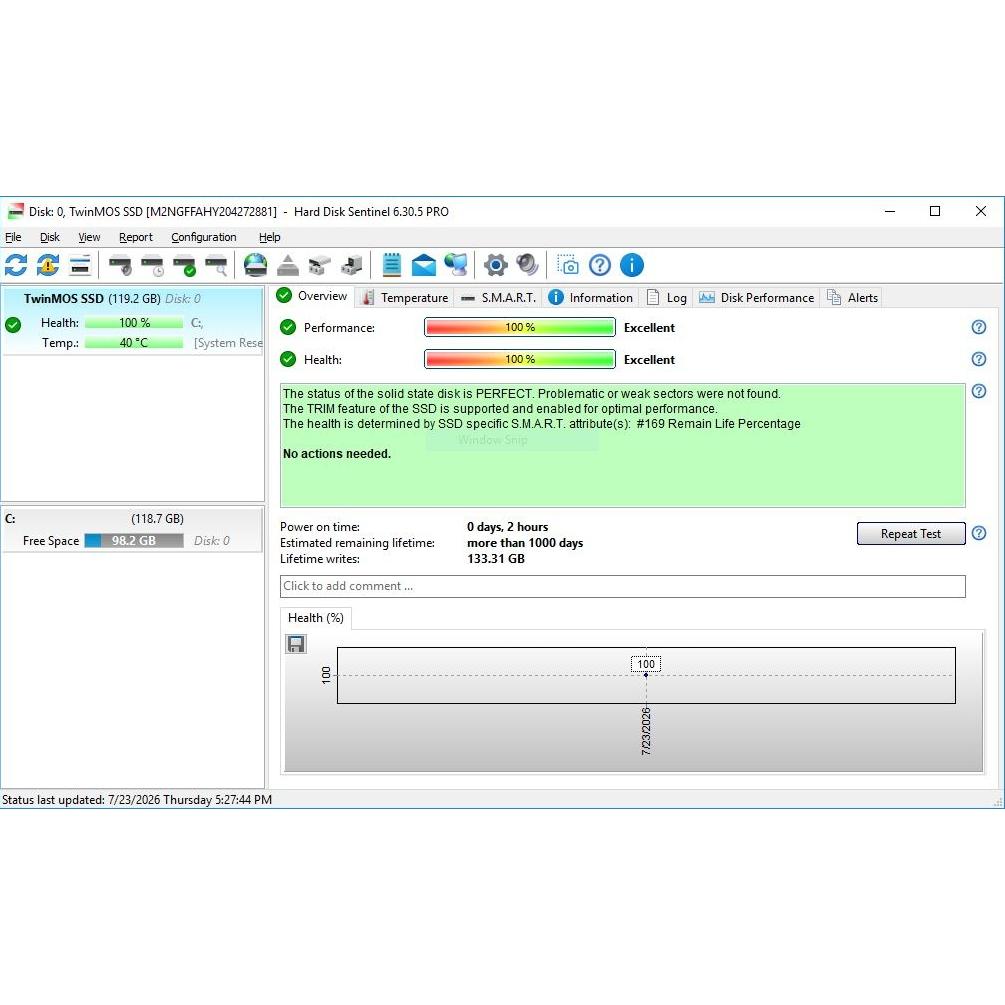Image resolution: width=1005 pixels, height=1005 pixels.
Task: Click the '0 days, 2 hours' power on value
Action: tap(508, 527)
